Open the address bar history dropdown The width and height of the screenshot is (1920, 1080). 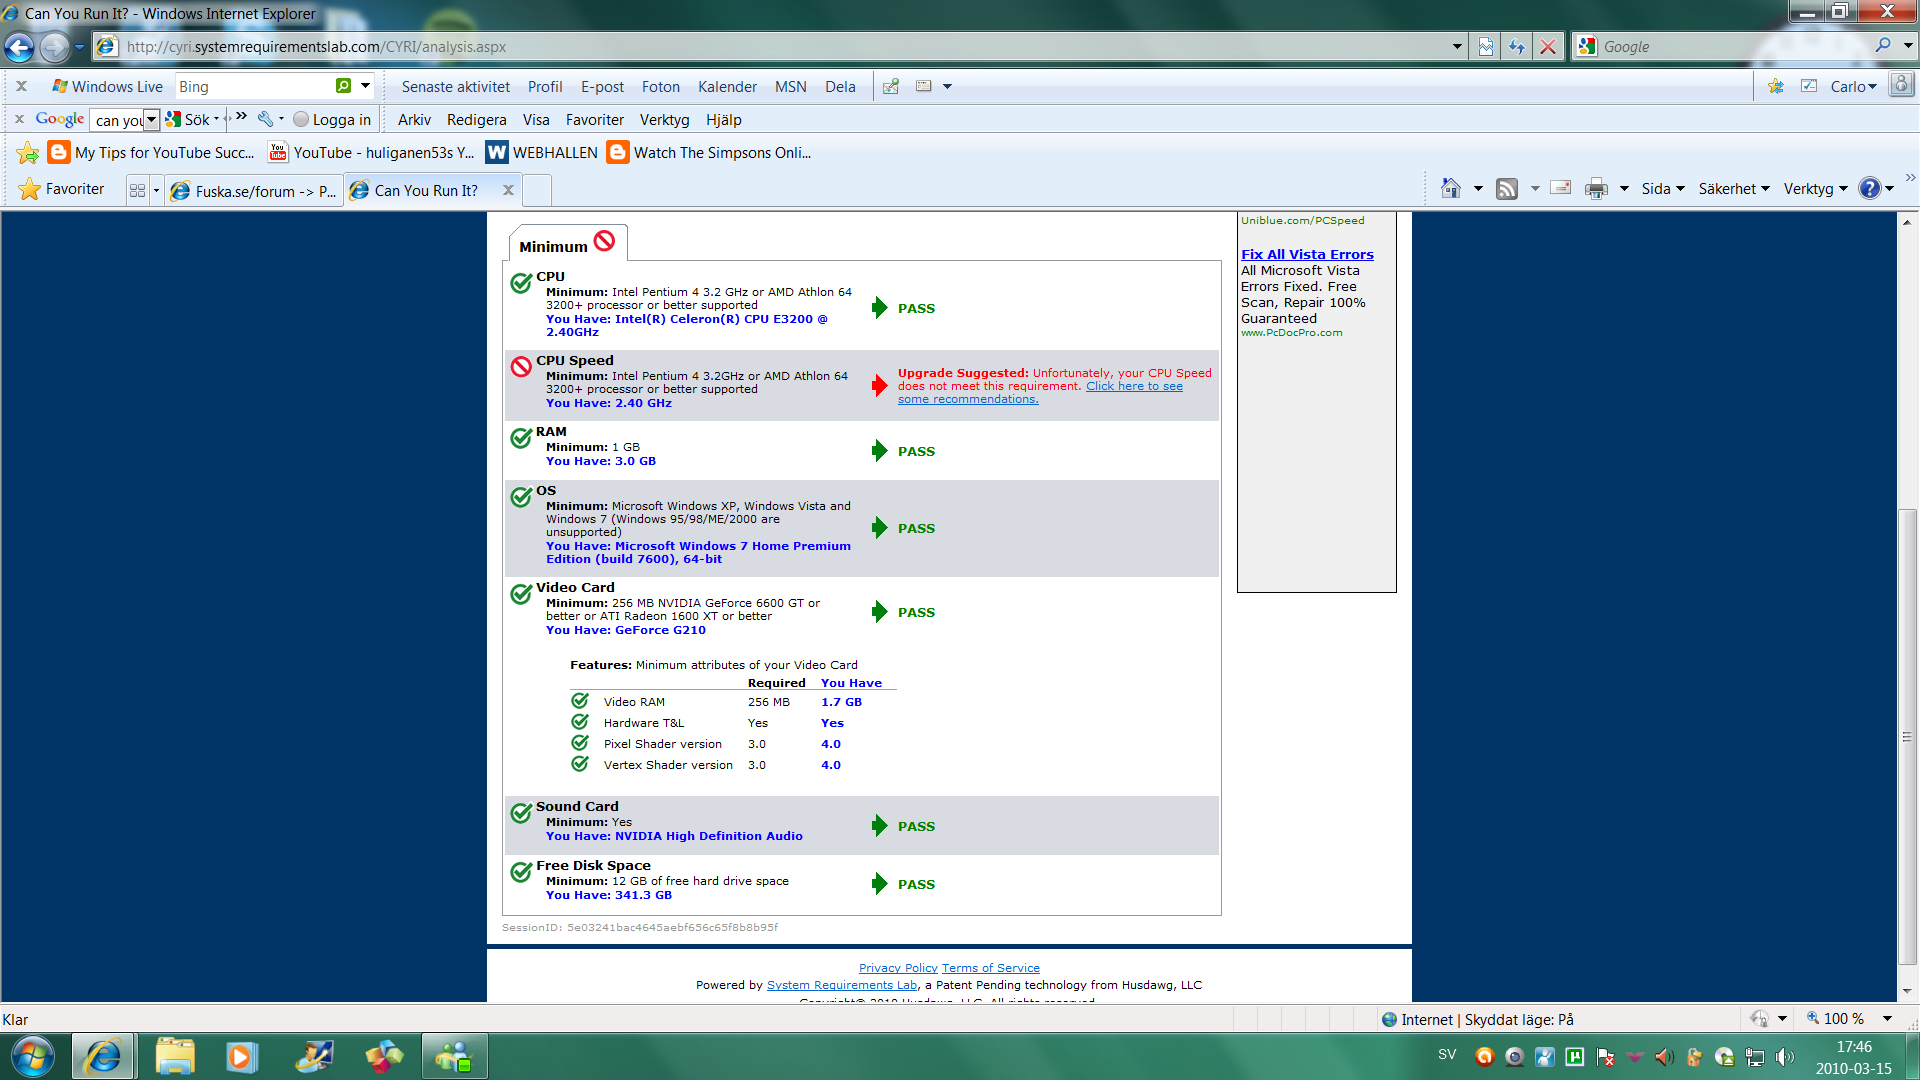point(1457,47)
